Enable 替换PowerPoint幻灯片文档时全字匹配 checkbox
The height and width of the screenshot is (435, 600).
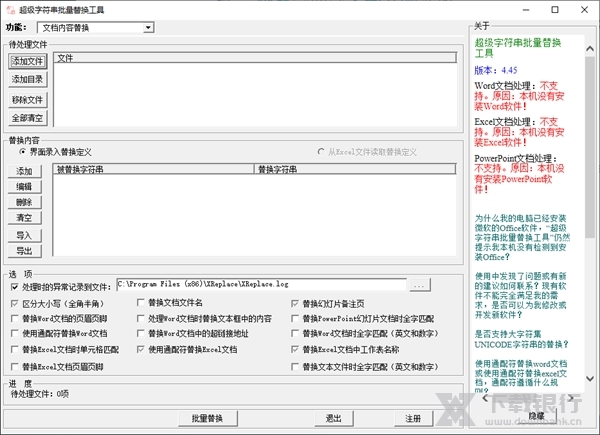point(295,318)
